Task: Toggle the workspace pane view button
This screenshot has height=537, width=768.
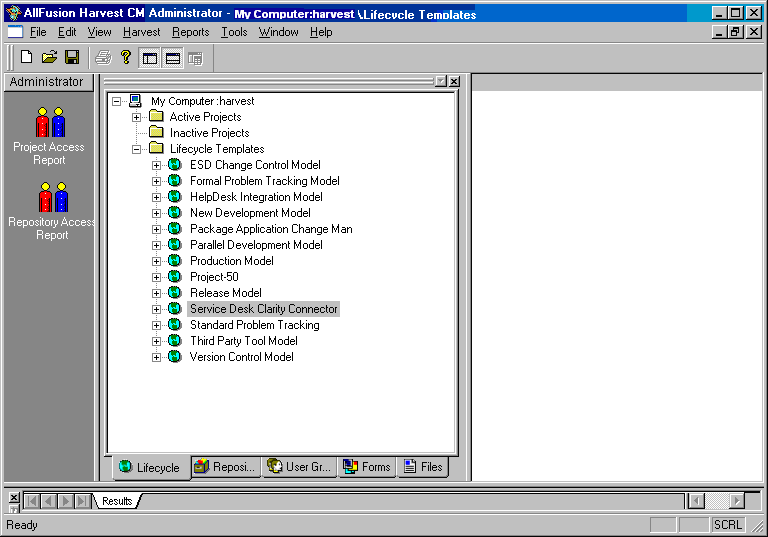Action: point(150,58)
